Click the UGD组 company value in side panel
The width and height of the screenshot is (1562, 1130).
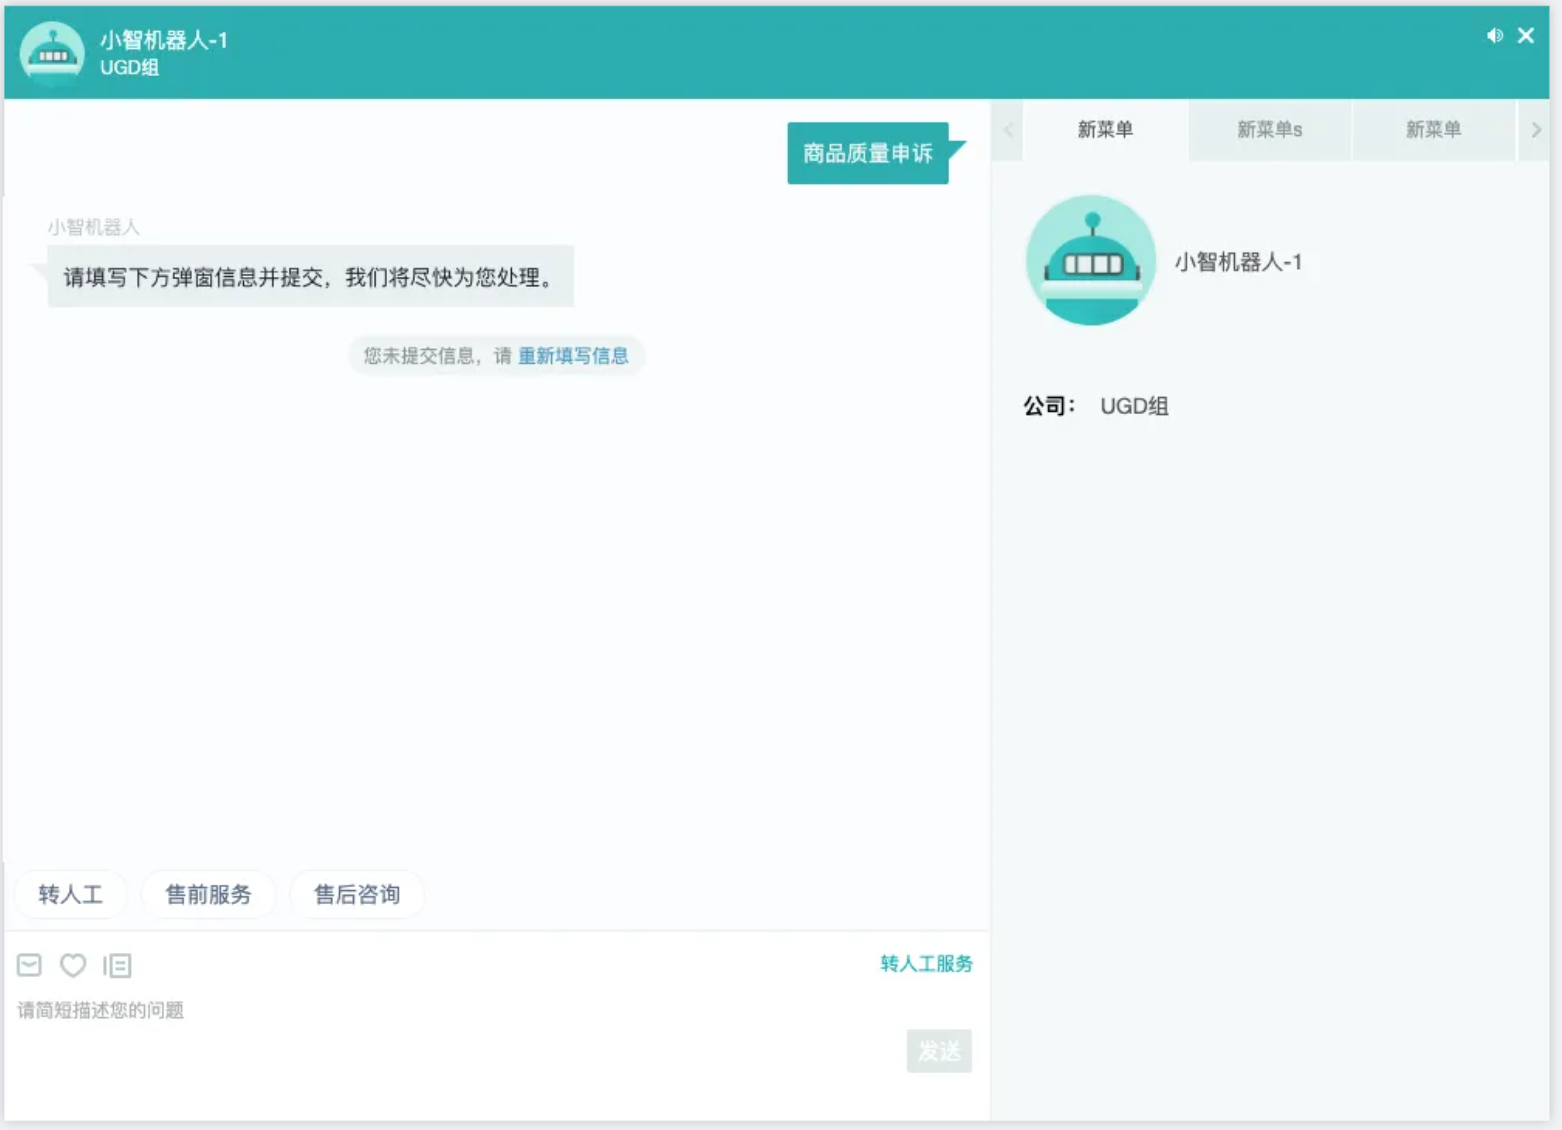pyautogui.click(x=1134, y=406)
